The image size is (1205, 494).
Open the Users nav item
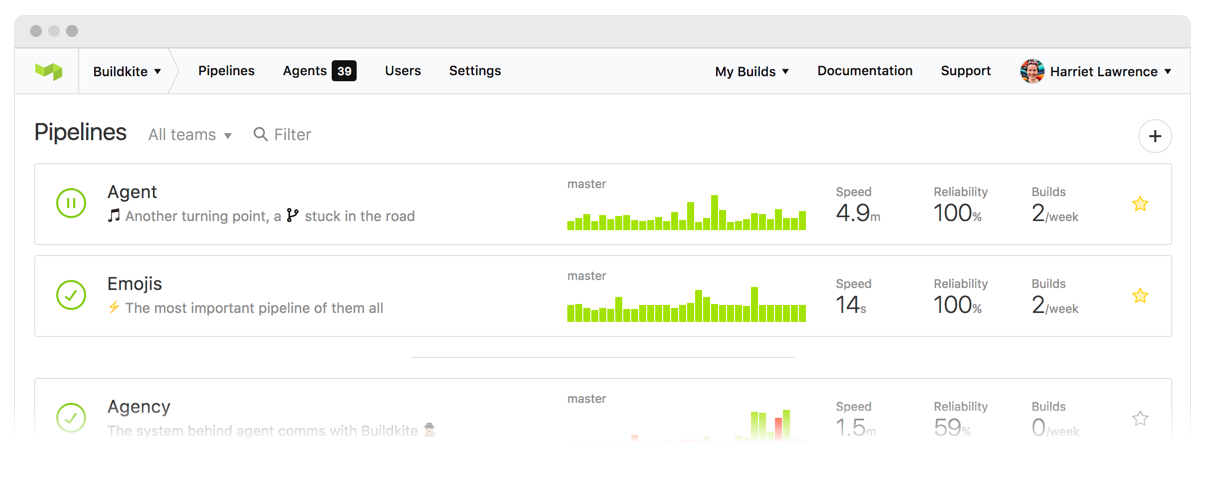click(x=403, y=71)
